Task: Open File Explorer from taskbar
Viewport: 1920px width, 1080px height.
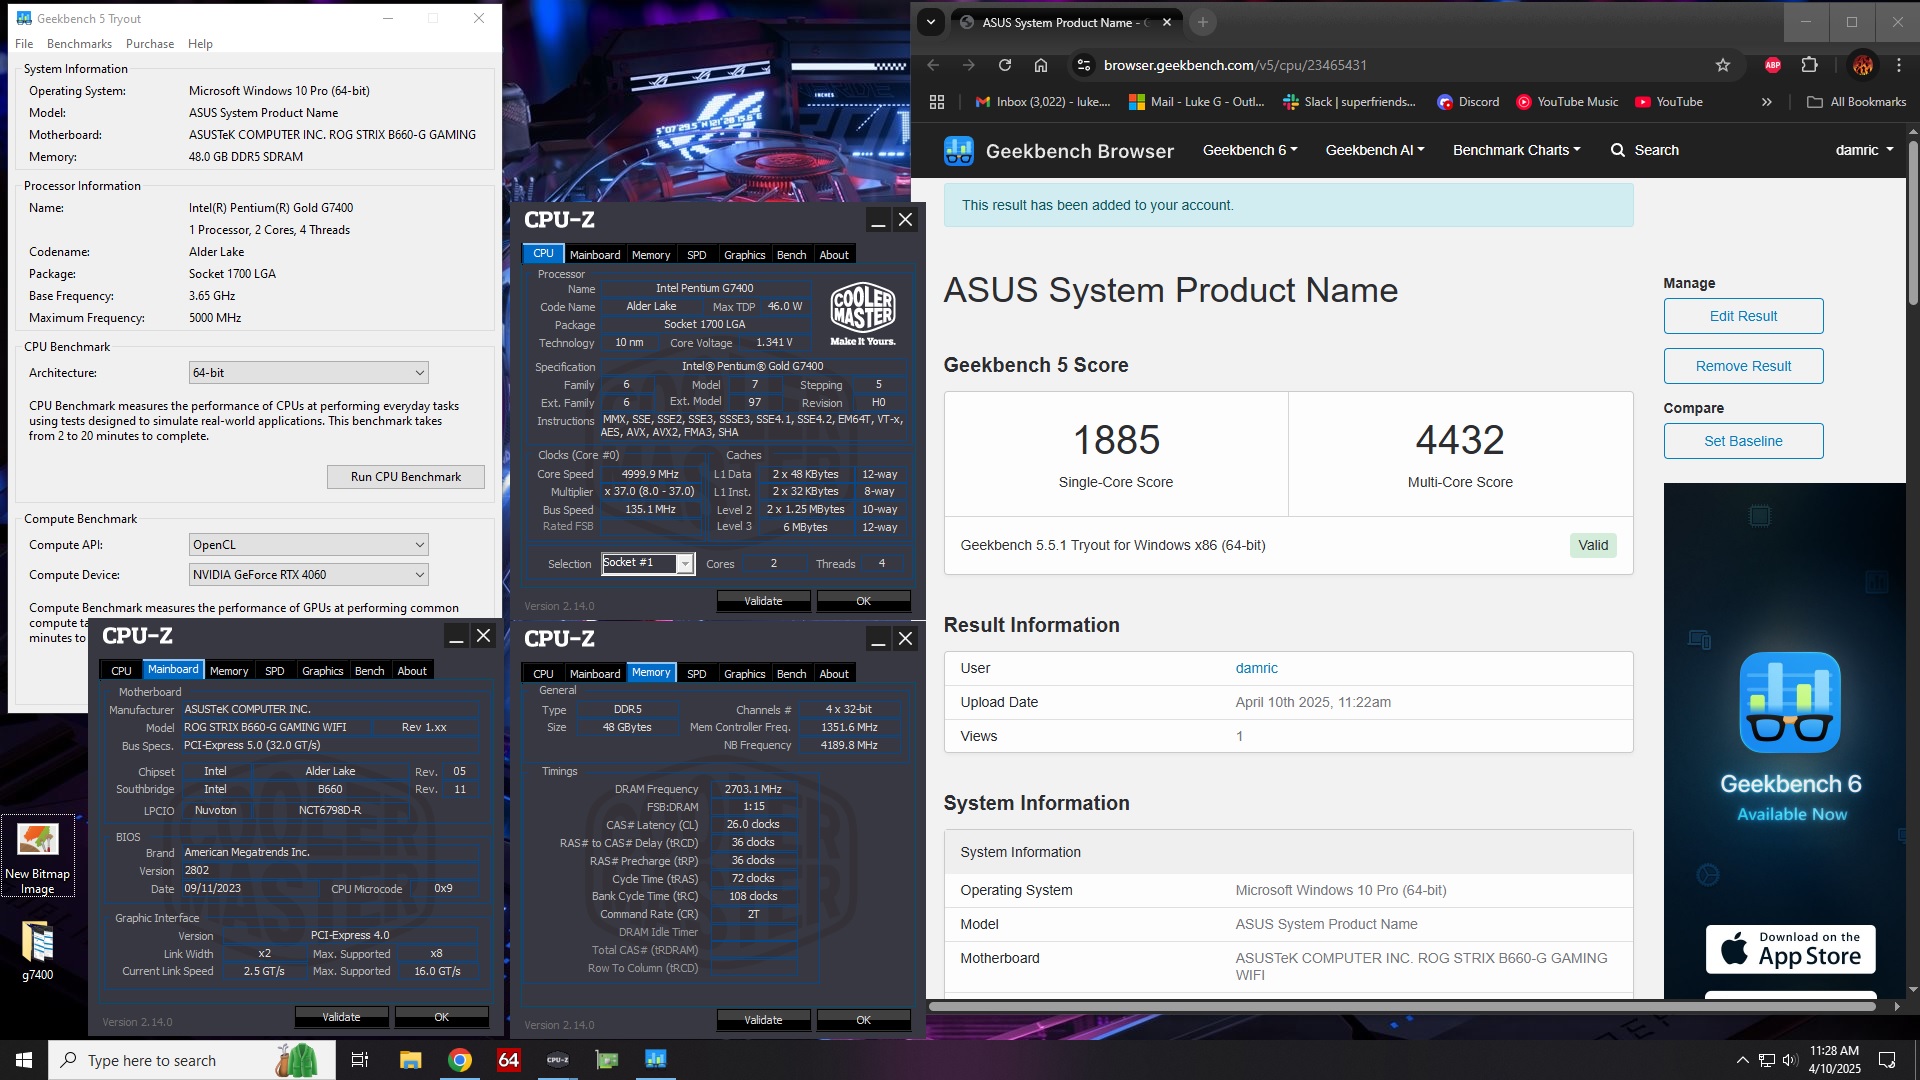Action: (411, 1060)
